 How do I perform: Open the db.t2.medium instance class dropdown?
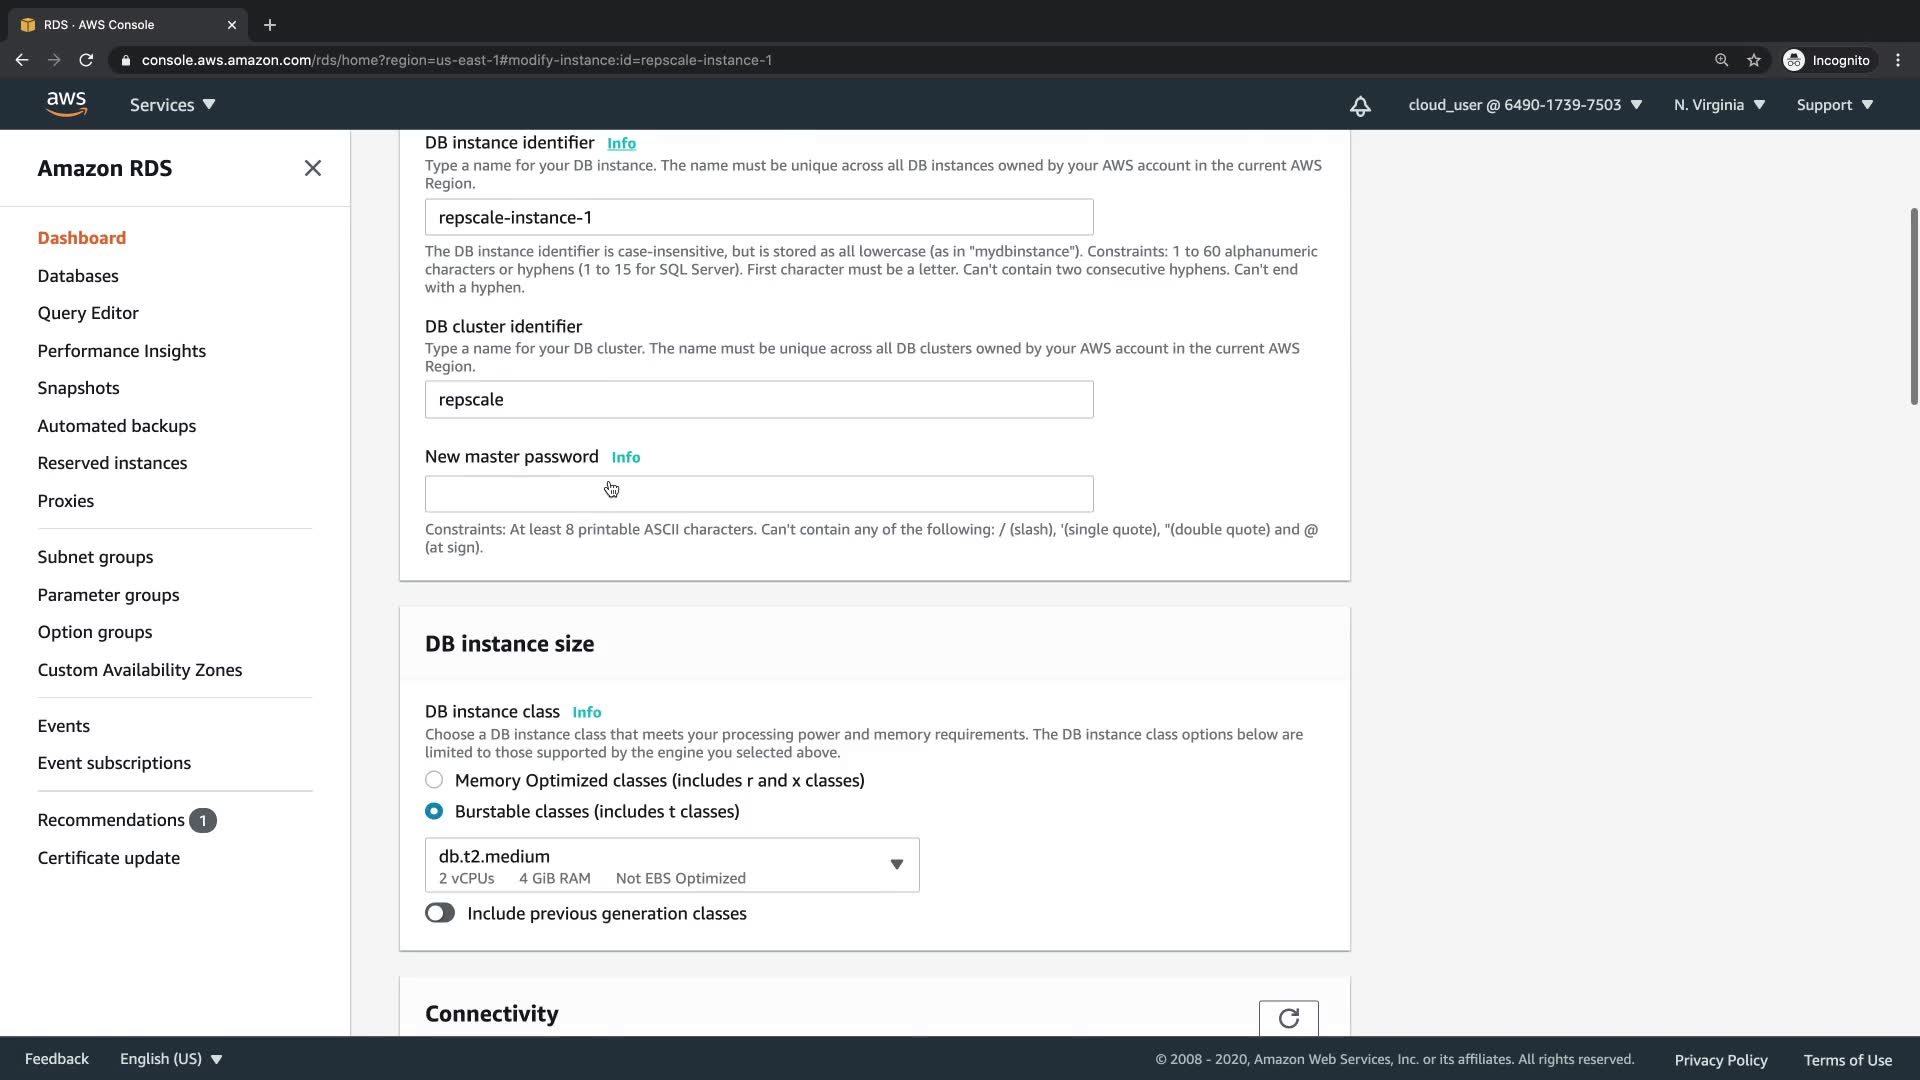(671, 865)
